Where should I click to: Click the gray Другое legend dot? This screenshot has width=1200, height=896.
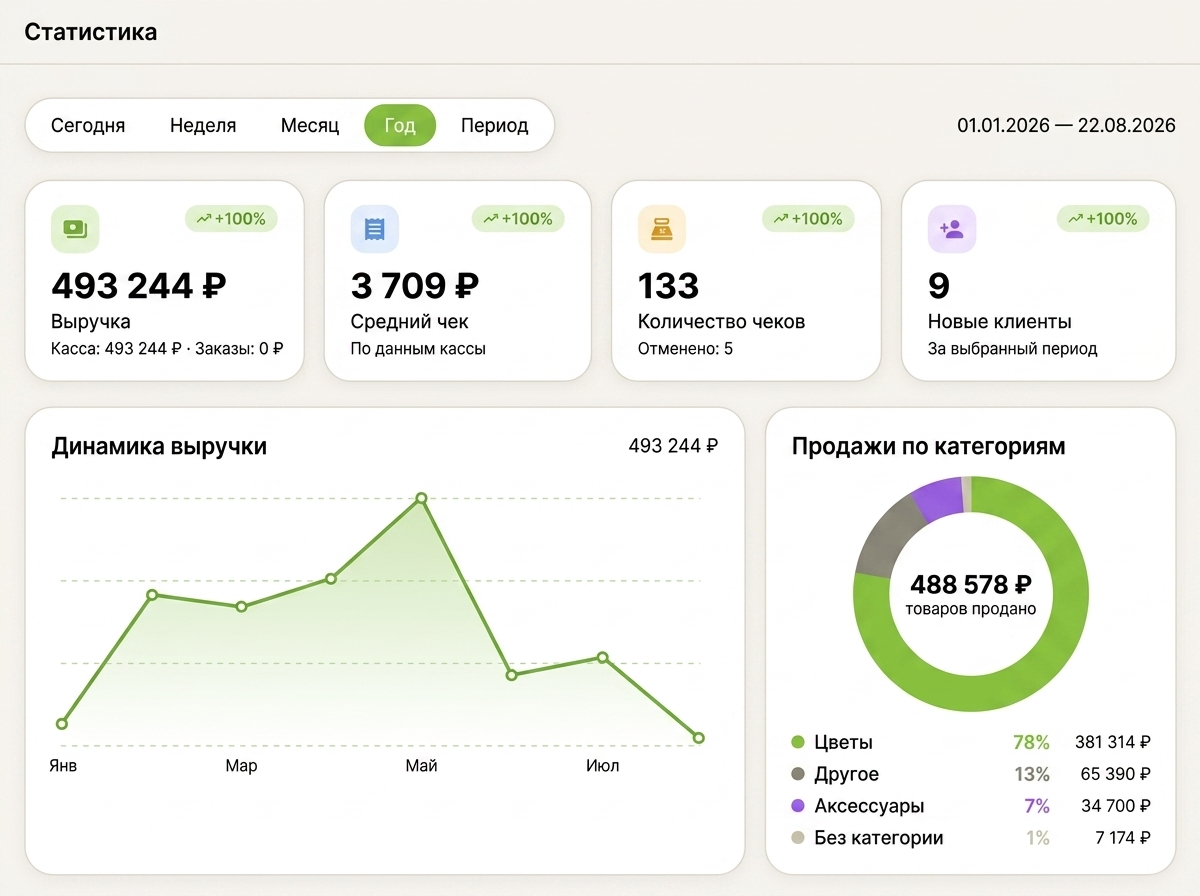[x=798, y=774]
